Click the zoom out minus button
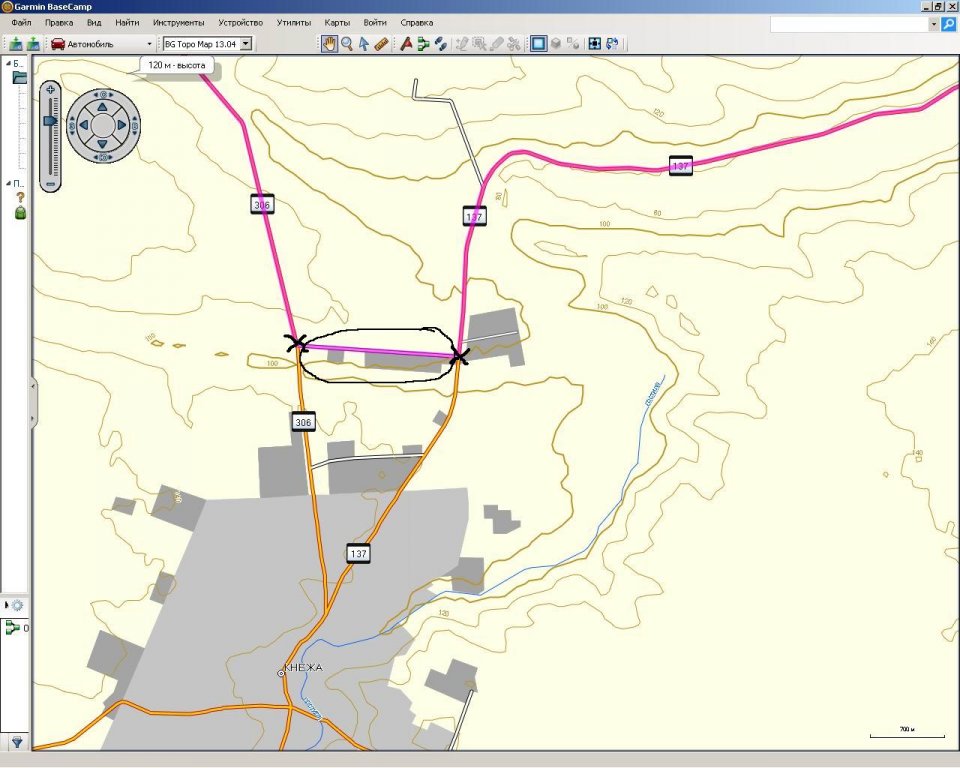This screenshot has height=768, width=960. pyautogui.click(x=51, y=184)
